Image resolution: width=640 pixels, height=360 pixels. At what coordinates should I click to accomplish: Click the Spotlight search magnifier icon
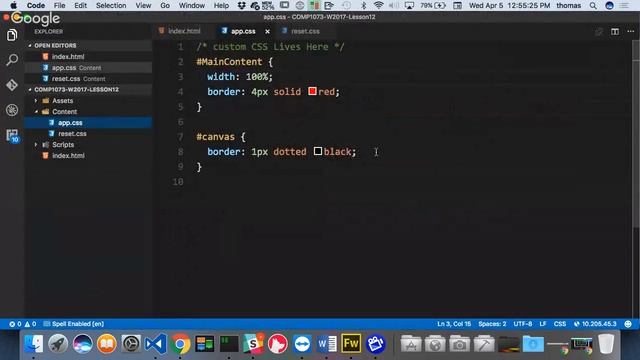[x=593, y=5]
